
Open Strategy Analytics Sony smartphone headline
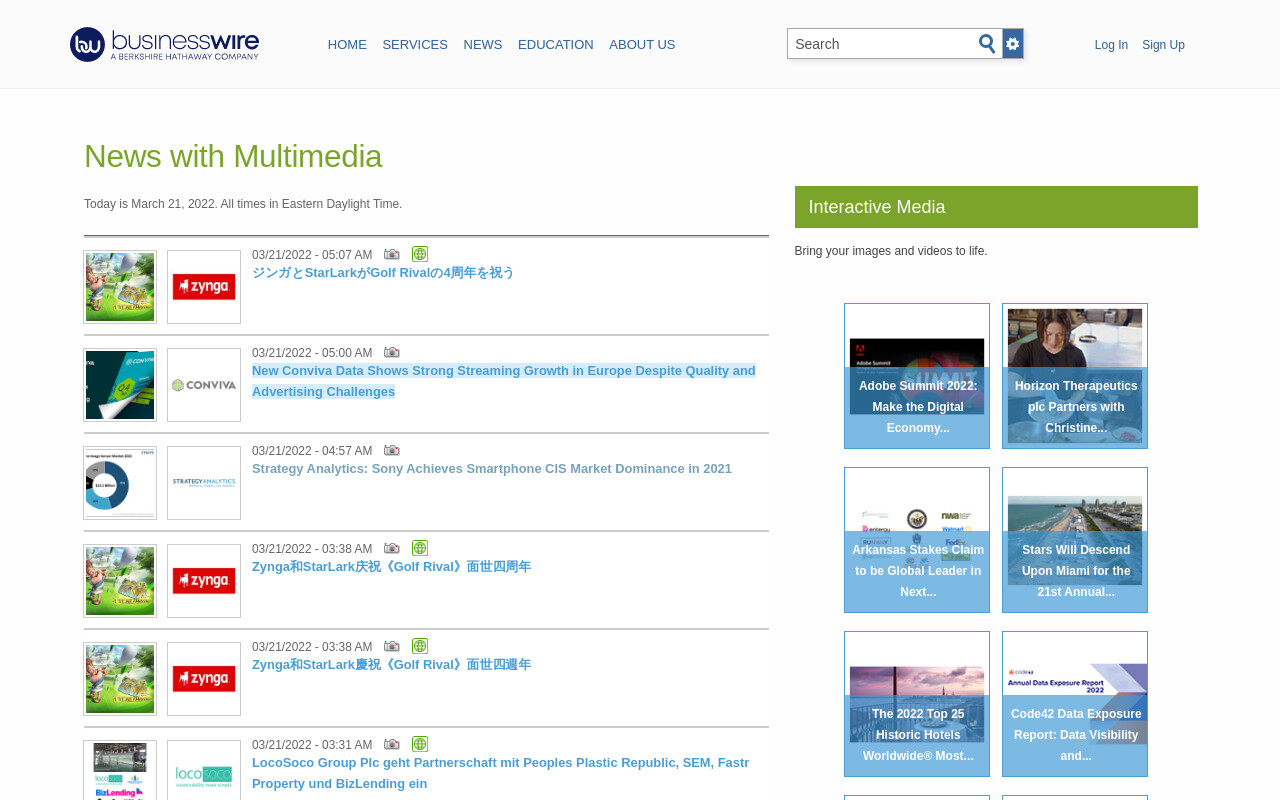tap(492, 469)
